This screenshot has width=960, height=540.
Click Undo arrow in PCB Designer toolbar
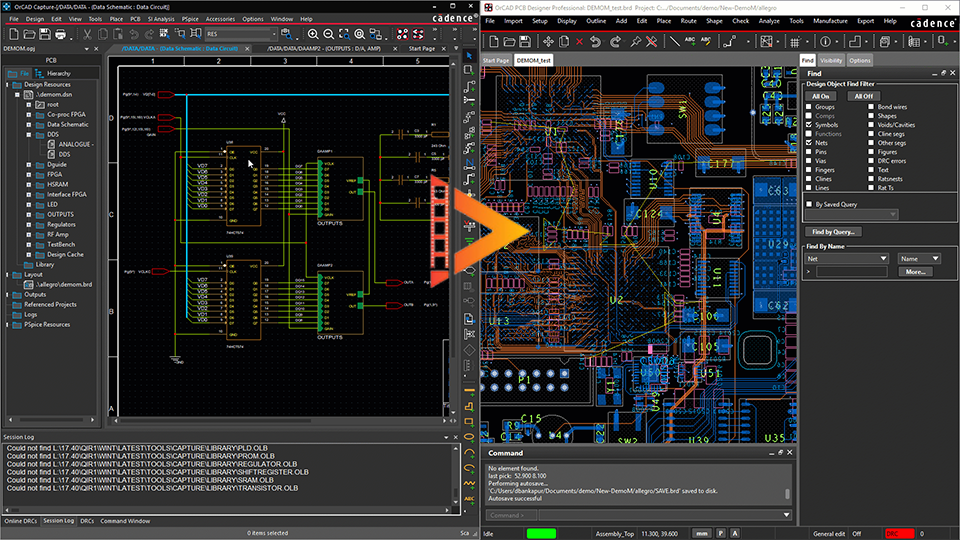[x=595, y=42]
